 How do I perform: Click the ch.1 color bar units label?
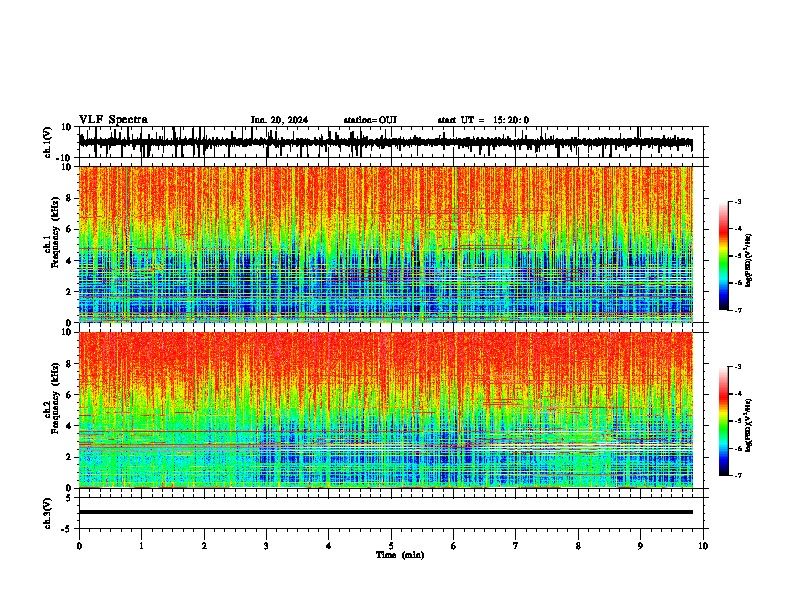(749, 261)
